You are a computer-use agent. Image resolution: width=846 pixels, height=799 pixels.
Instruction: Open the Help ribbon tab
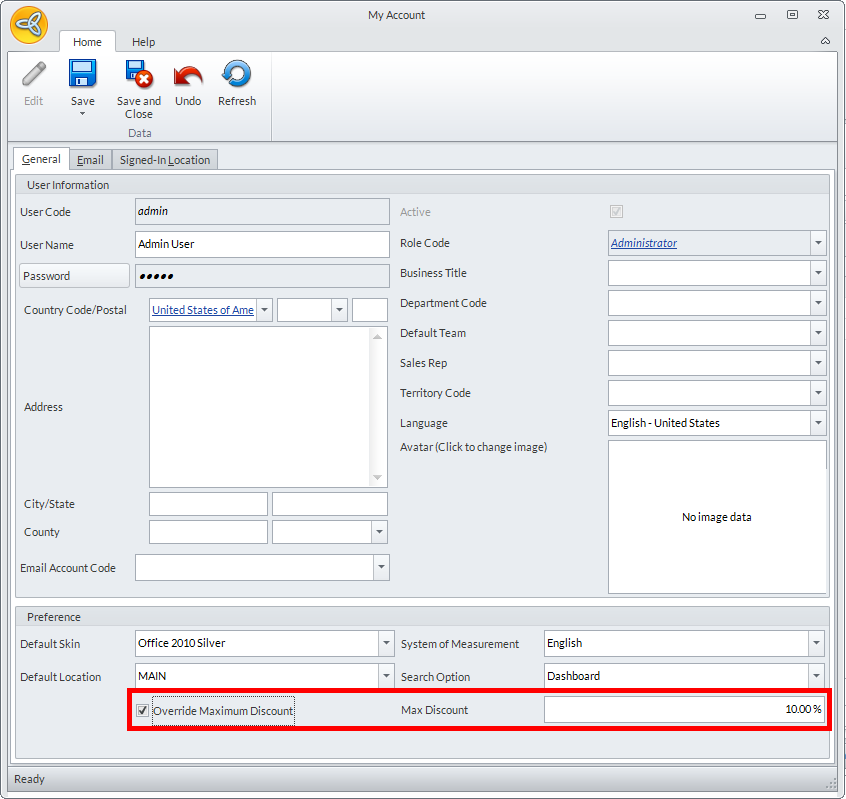pyautogui.click(x=143, y=42)
